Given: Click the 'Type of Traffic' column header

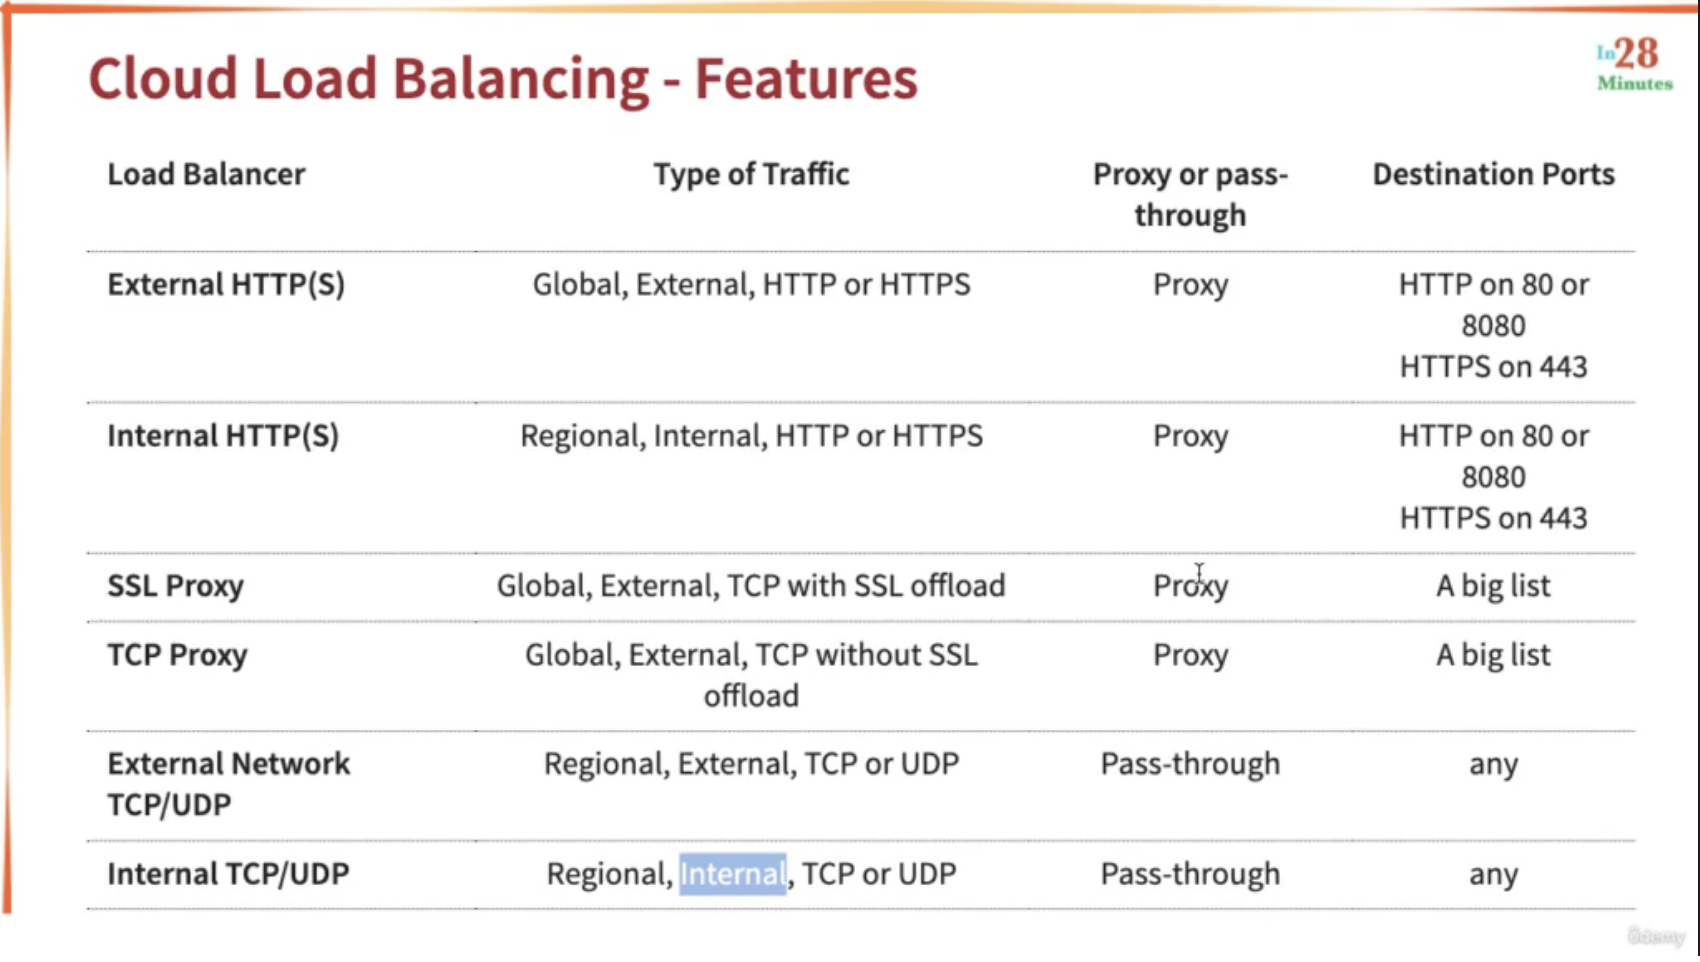Looking at the screenshot, I should pyautogui.click(x=751, y=174).
